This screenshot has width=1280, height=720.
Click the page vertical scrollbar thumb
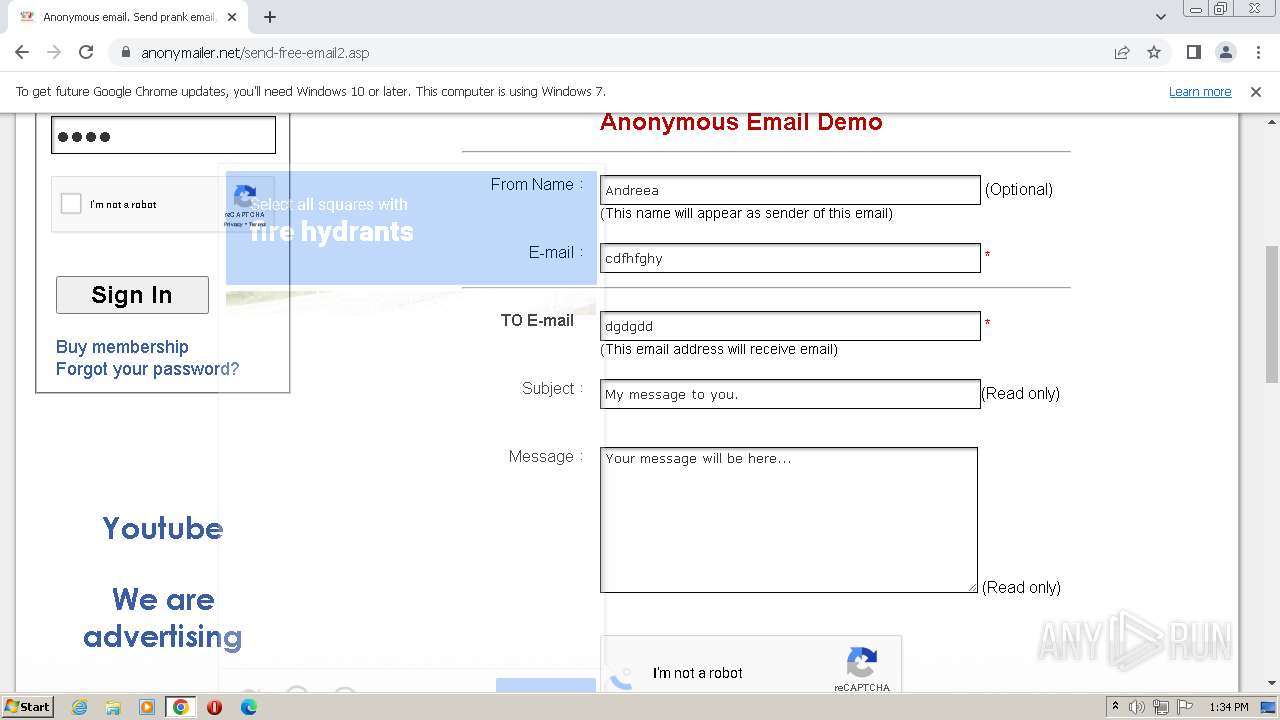[1272, 314]
